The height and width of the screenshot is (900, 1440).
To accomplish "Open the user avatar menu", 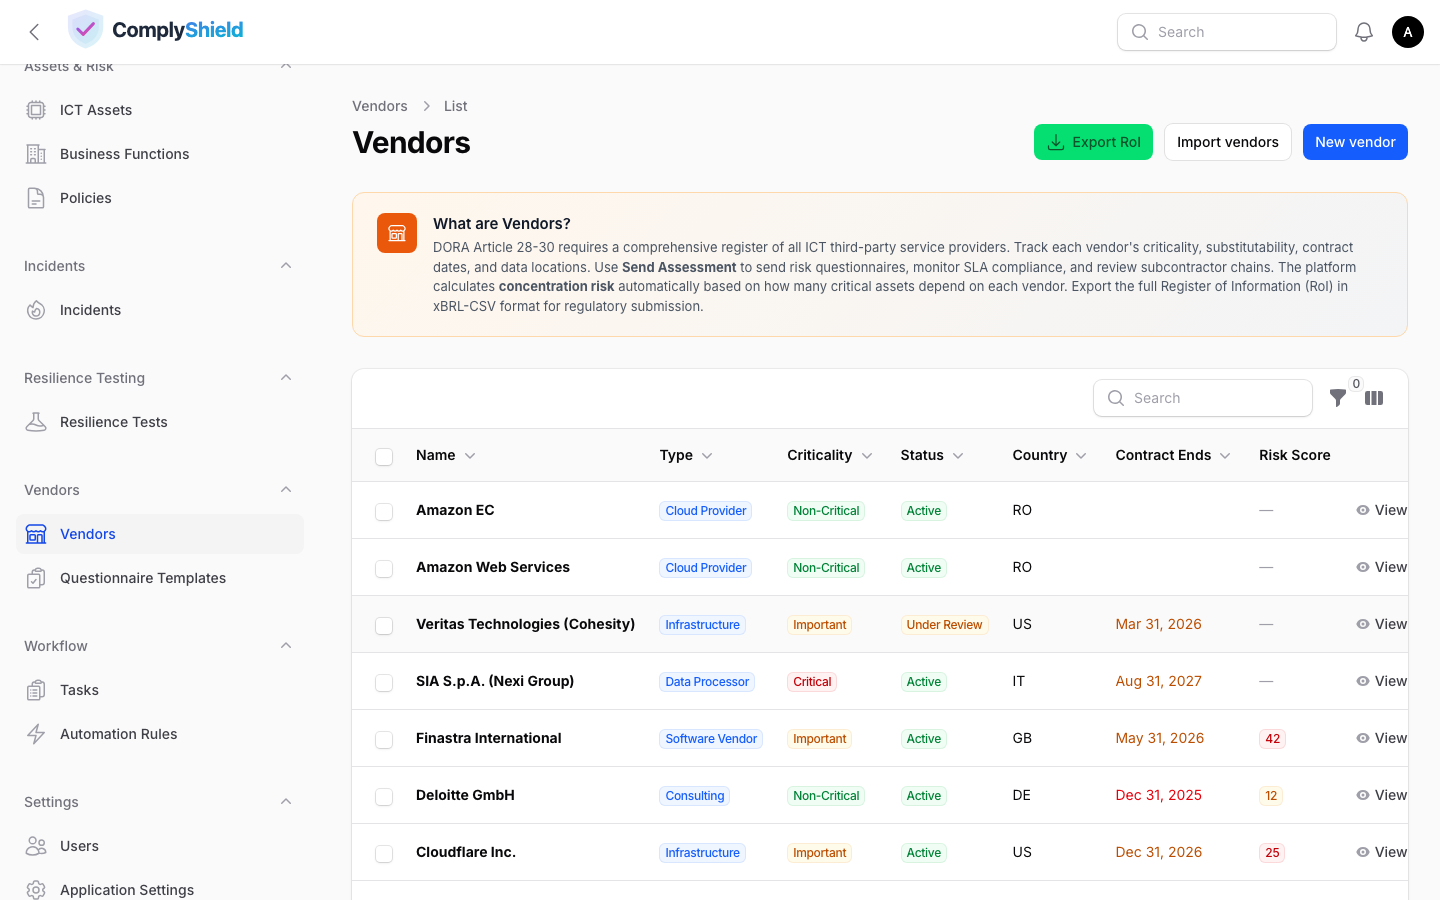I will pos(1408,32).
